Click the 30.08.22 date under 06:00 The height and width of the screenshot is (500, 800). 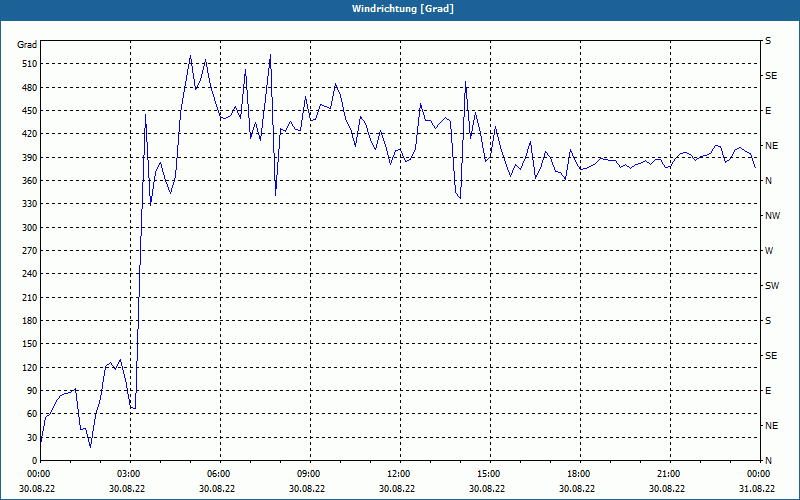click(x=217, y=488)
